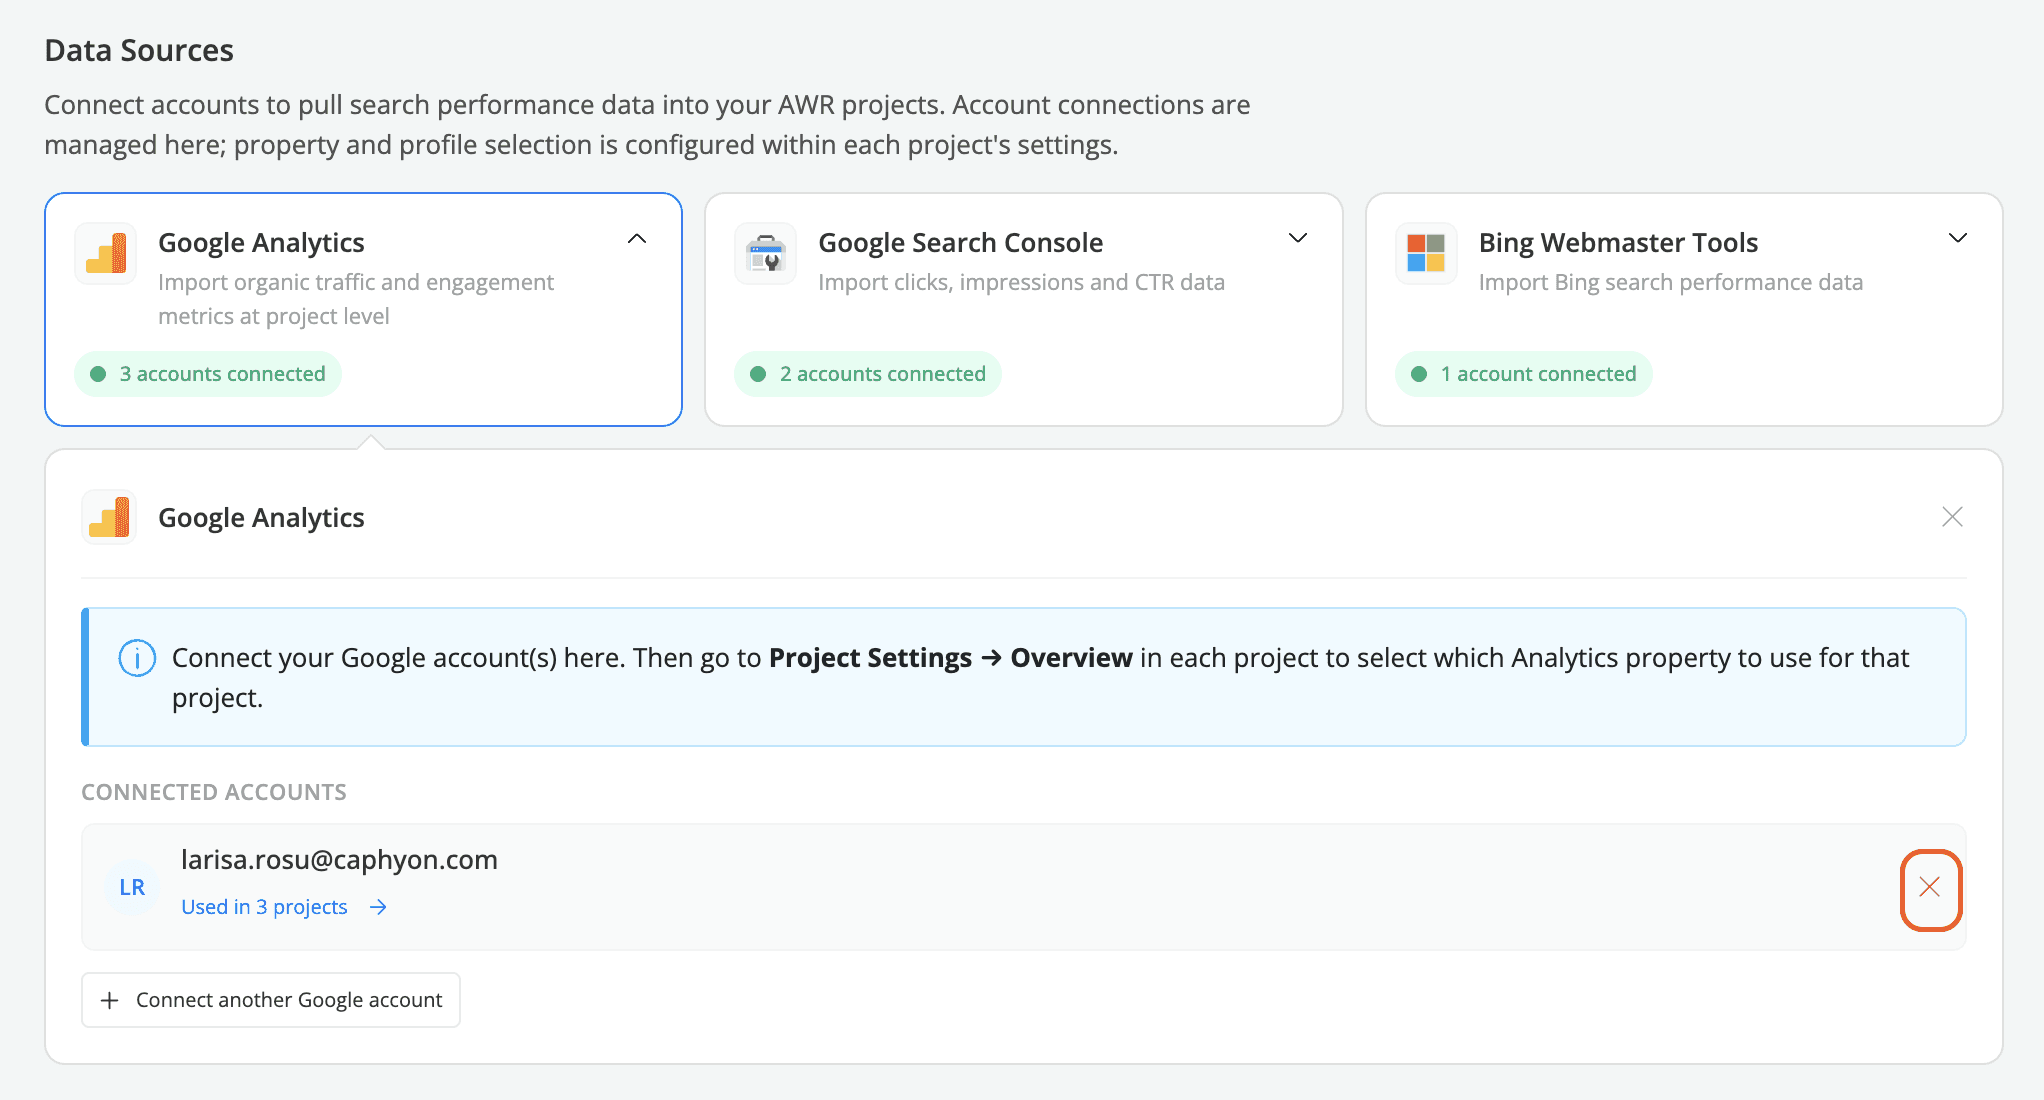Click the Google Search Console icon

tap(766, 253)
